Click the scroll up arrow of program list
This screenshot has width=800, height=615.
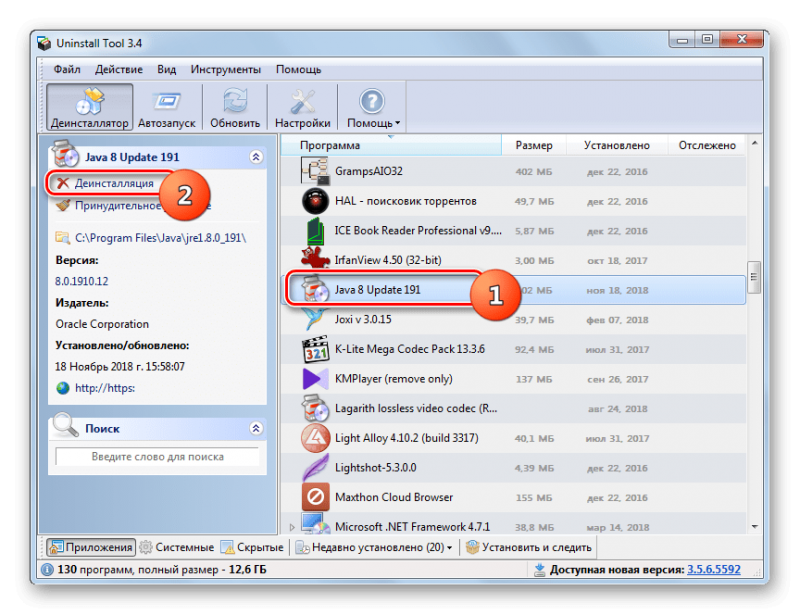point(754,143)
